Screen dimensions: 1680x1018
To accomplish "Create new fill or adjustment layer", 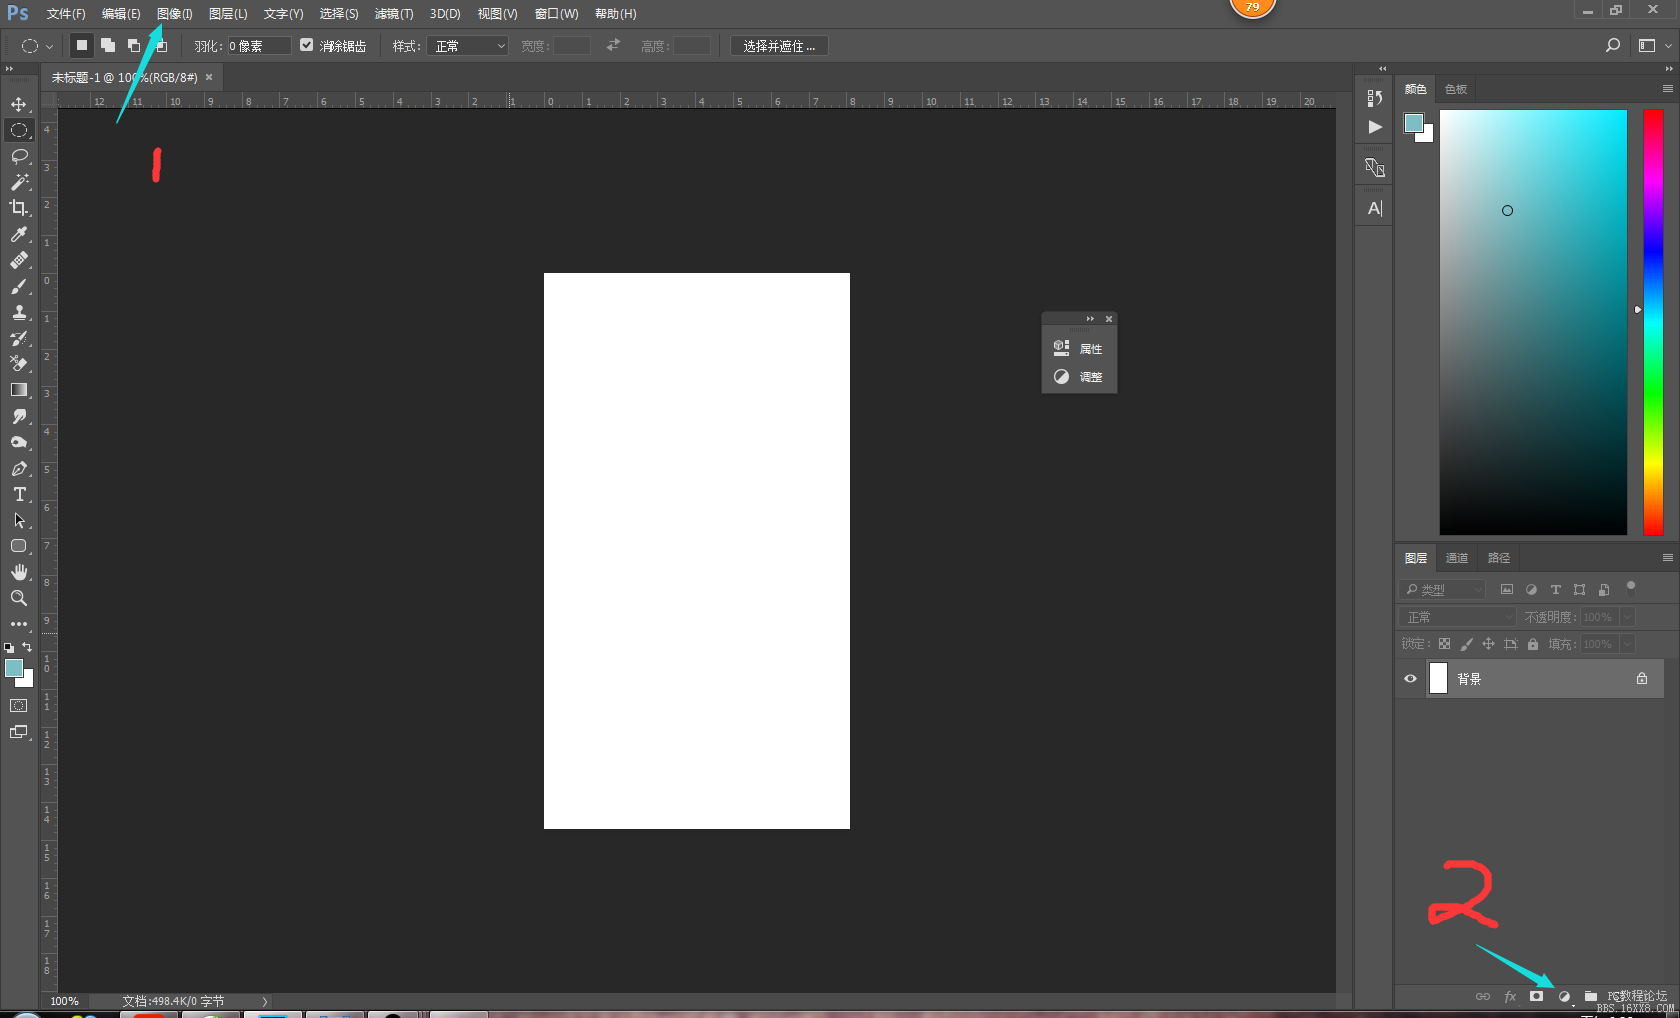I will point(1564,997).
